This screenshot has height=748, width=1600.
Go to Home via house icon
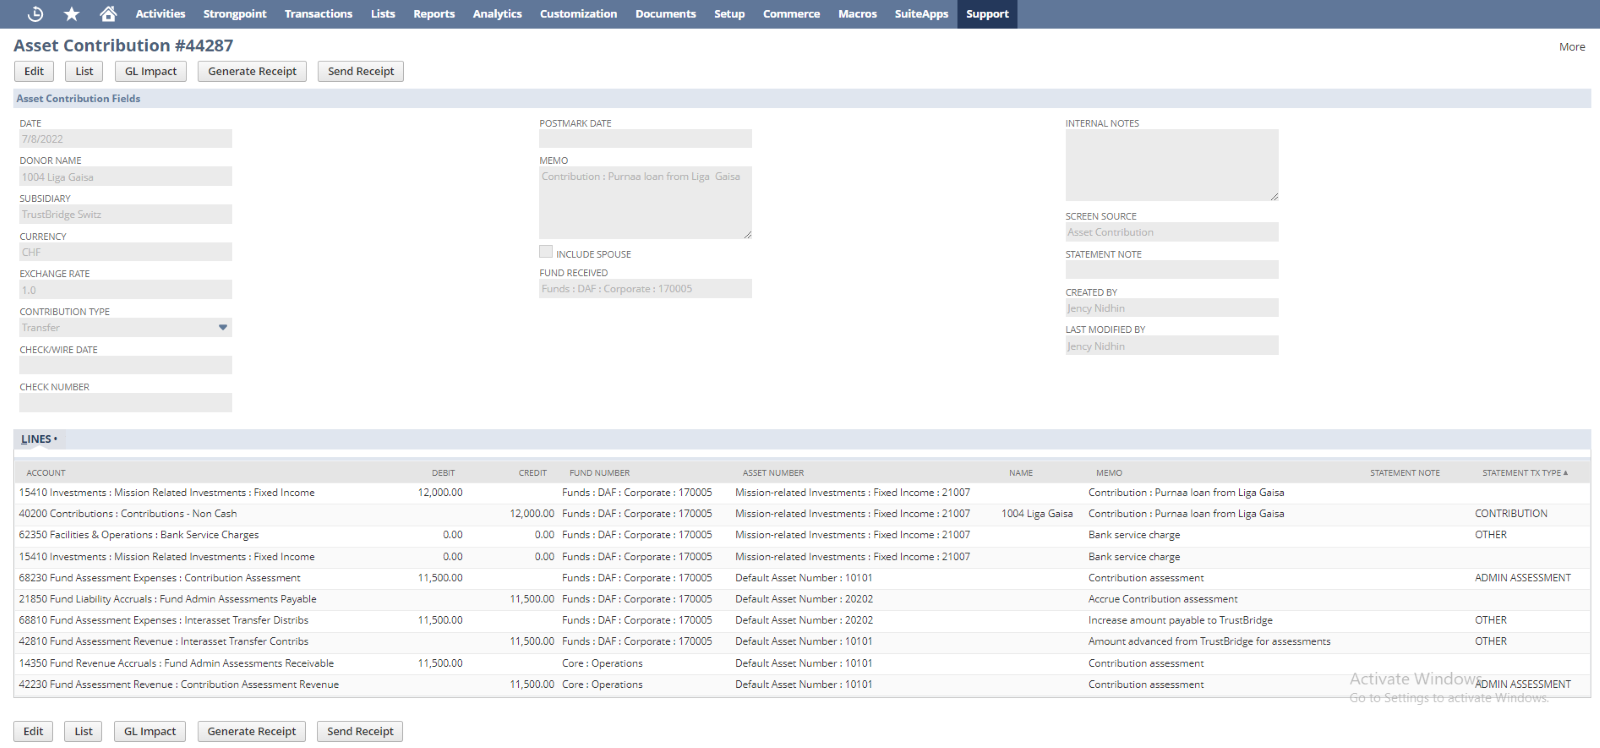108,14
